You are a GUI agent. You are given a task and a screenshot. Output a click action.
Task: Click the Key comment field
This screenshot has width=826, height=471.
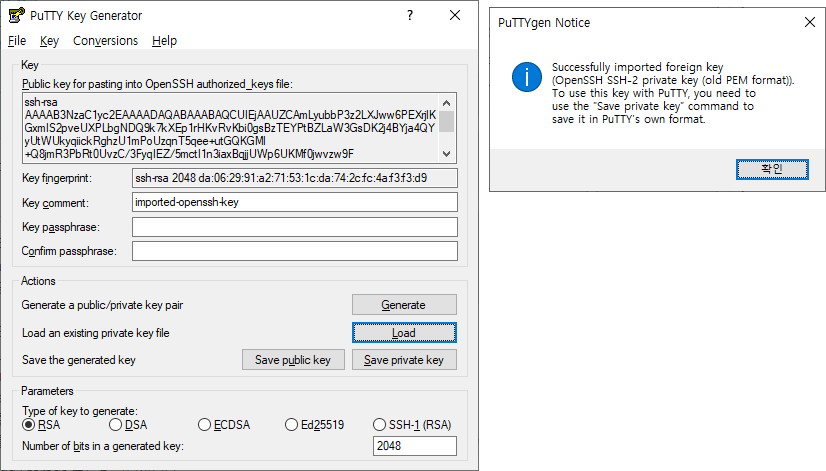pos(294,202)
